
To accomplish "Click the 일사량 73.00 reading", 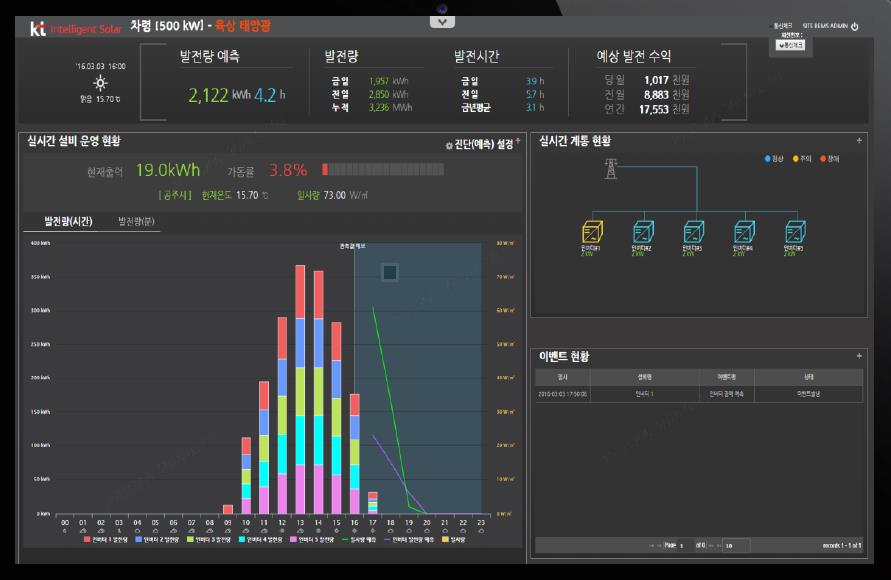I will 332,195.
